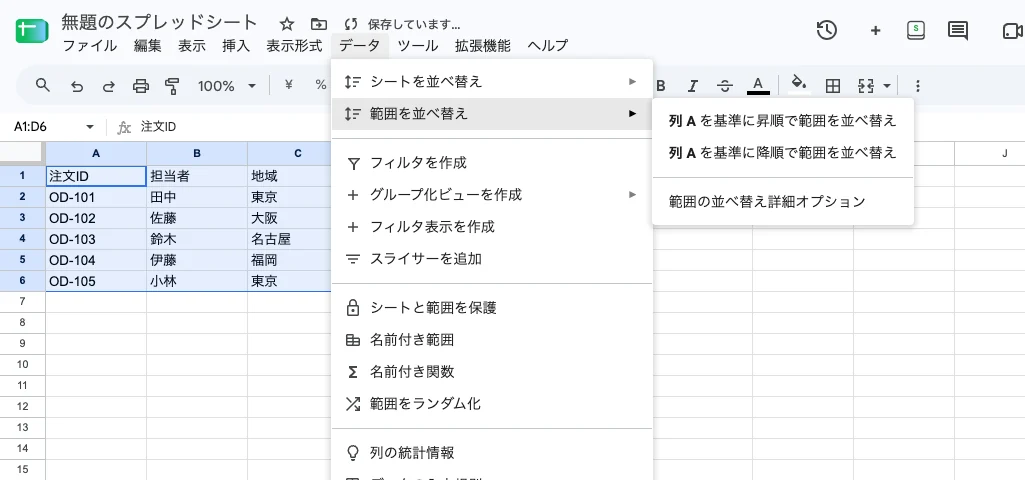Toggle Italic formatting
1025x480 pixels.
693,86
